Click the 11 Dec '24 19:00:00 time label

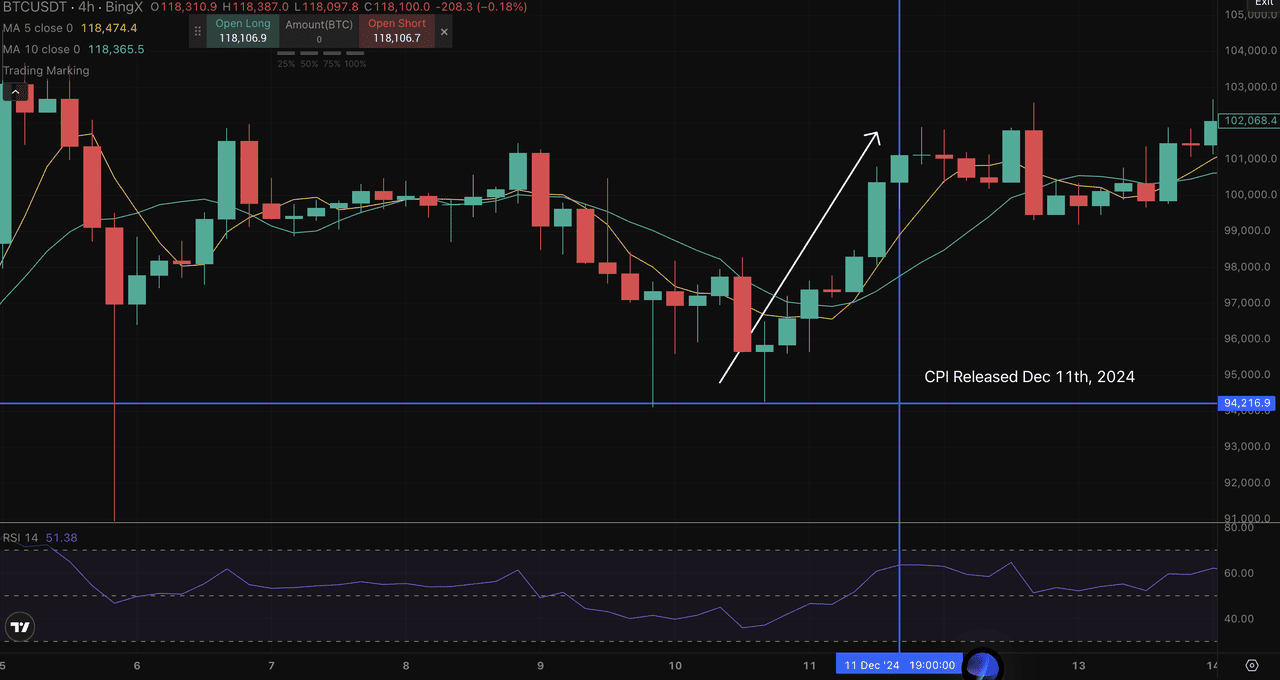tap(900, 665)
